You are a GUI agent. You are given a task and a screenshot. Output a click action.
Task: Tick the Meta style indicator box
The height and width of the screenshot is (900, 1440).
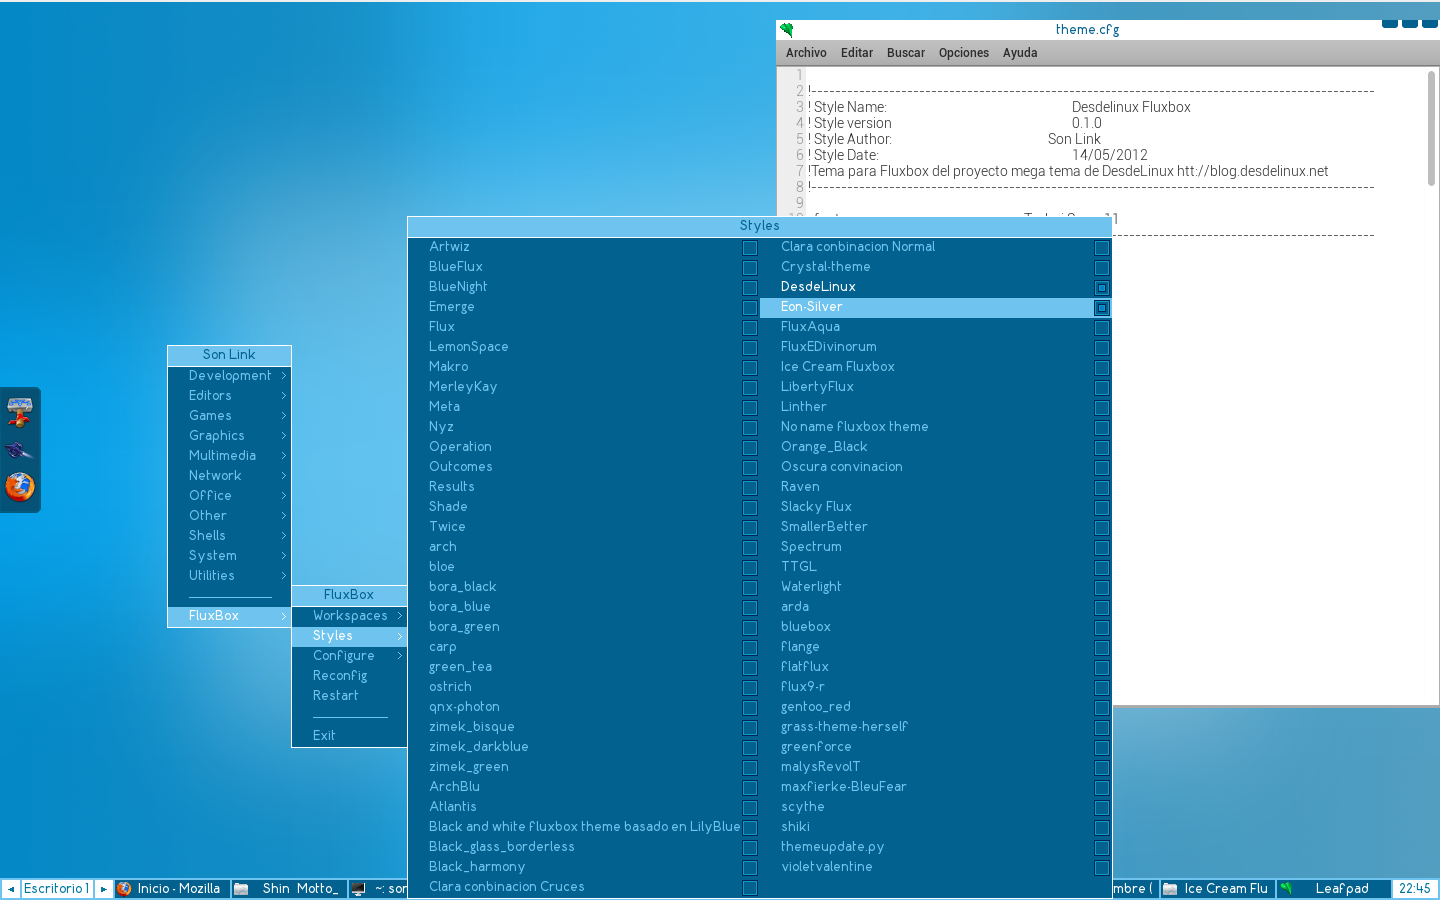(750, 408)
